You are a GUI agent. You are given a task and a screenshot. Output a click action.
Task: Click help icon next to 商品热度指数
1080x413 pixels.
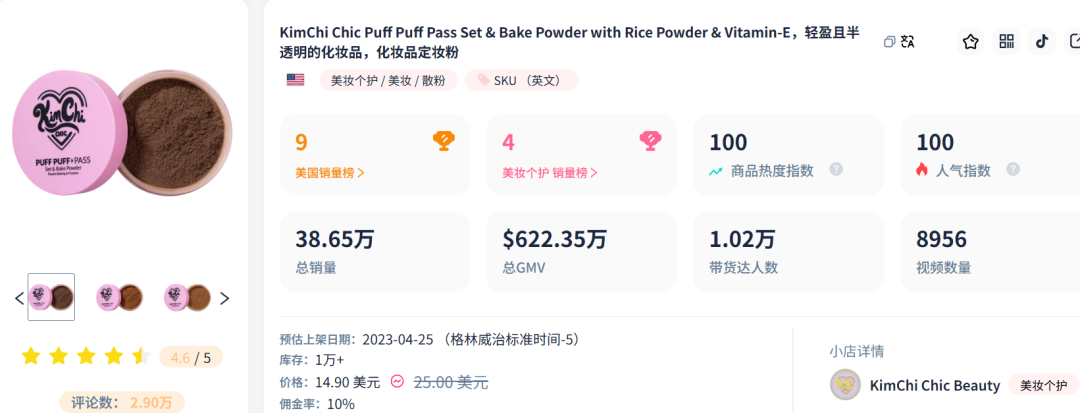point(836,170)
